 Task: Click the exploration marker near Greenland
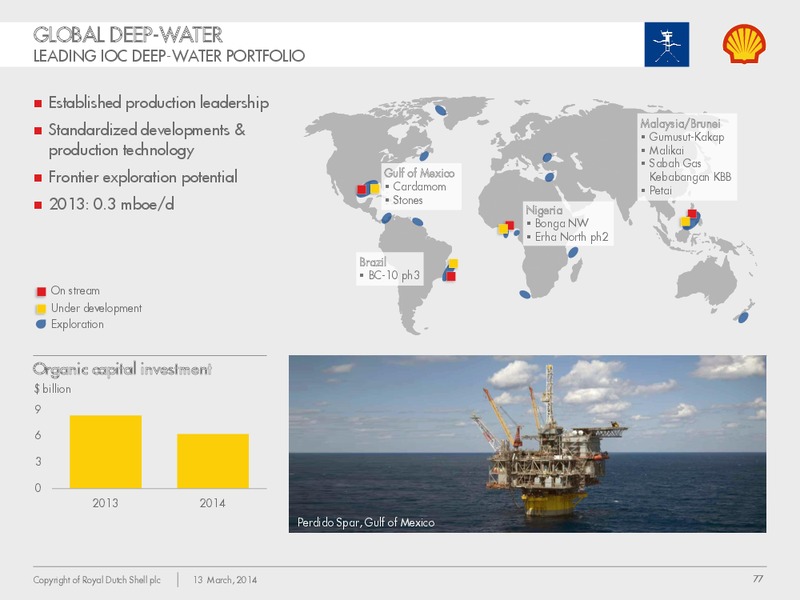(x=440, y=110)
